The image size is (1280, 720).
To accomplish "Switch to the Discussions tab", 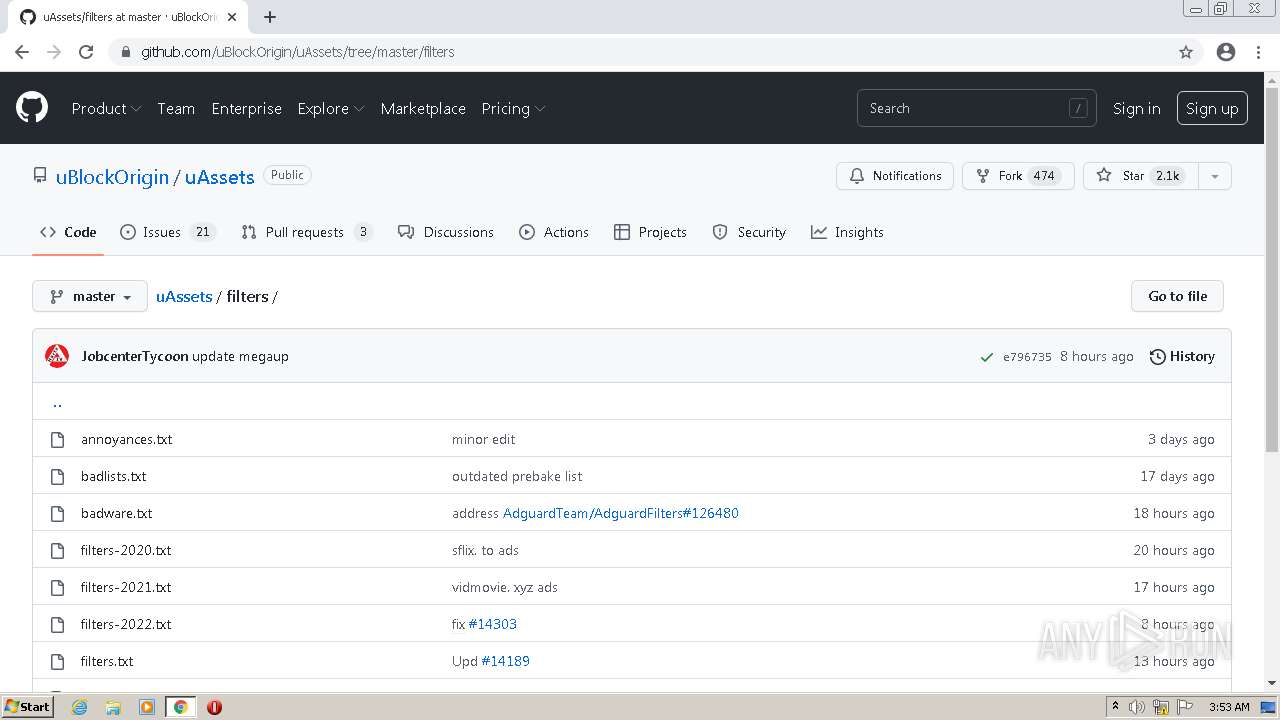I will tap(446, 232).
